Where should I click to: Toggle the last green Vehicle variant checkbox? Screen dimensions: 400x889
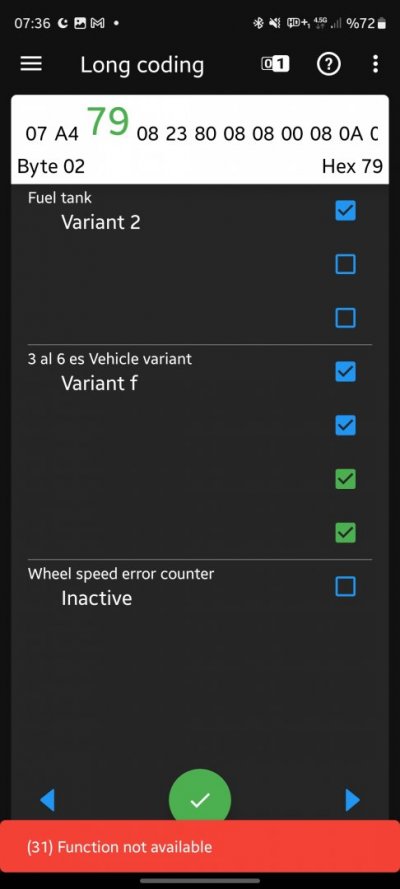point(346,533)
